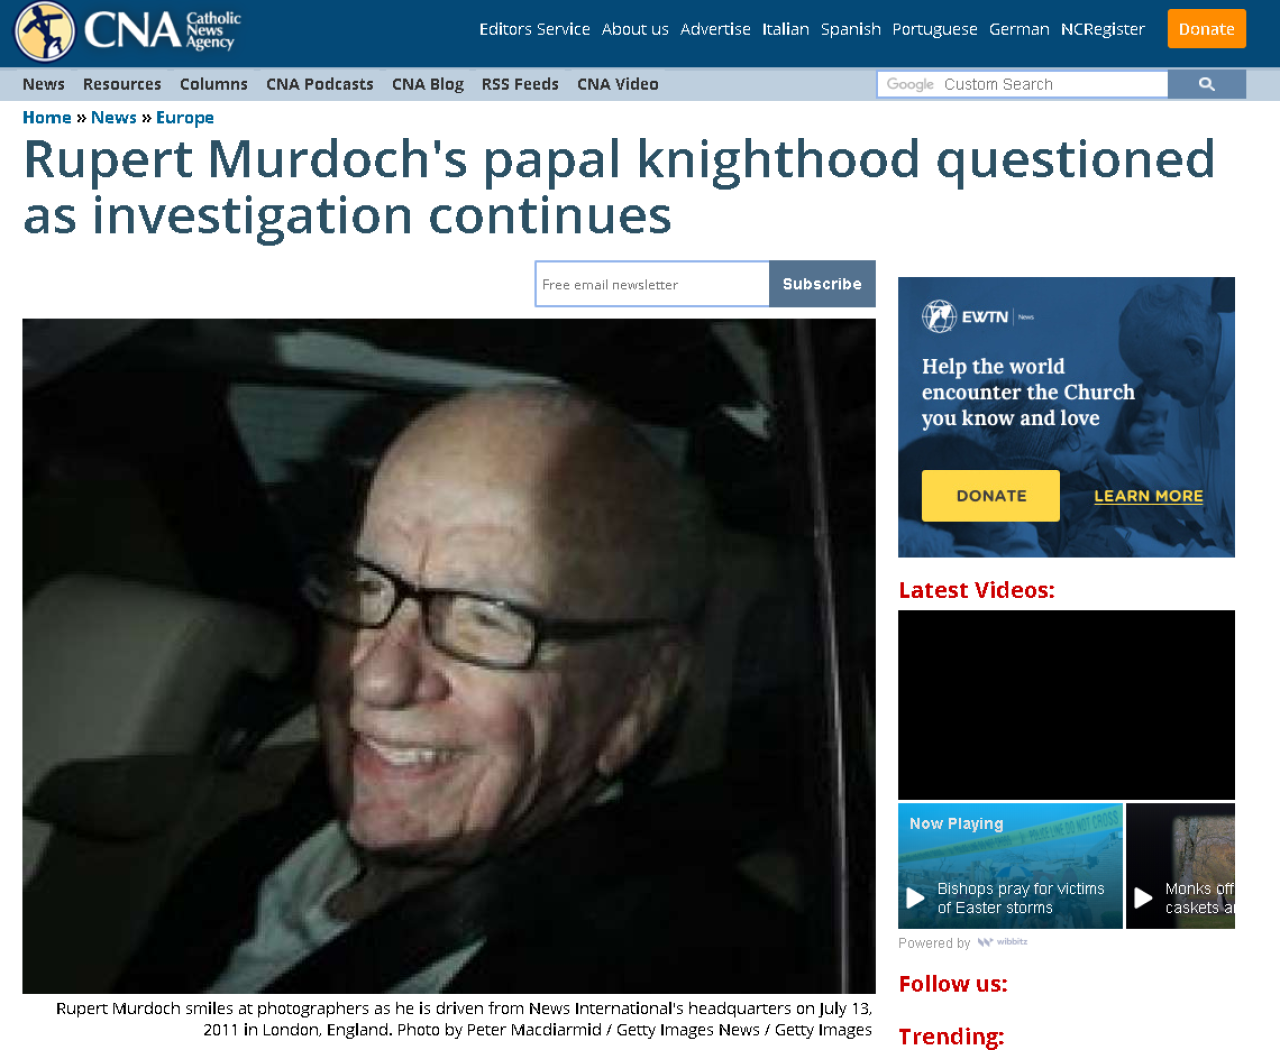Click the Rupert Murdoch article photo

click(449, 656)
